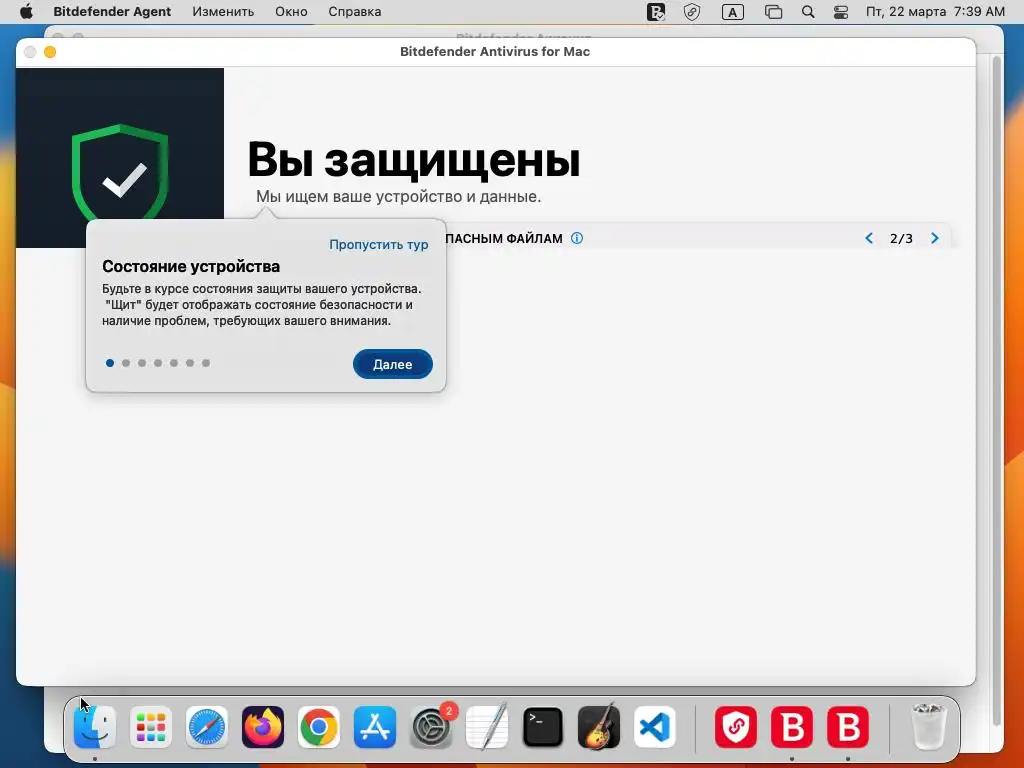
Task: Click the Вы защищены heading
Action: point(414,160)
